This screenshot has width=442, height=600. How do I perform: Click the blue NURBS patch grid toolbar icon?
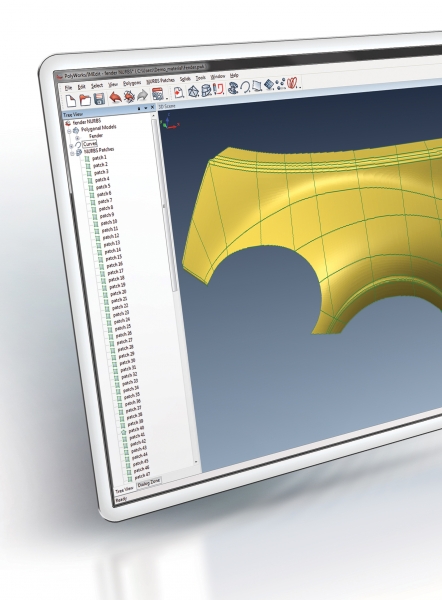(269, 85)
